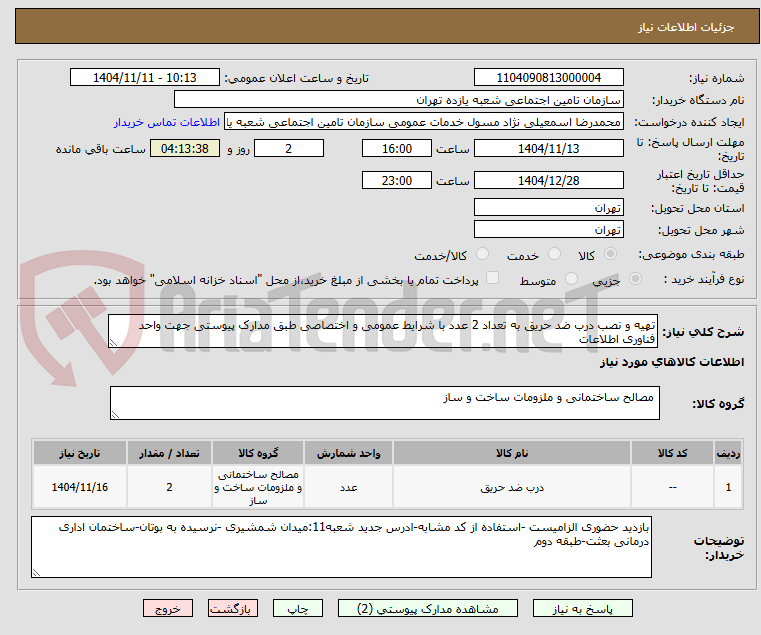Click the ردیف column header

(728, 453)
